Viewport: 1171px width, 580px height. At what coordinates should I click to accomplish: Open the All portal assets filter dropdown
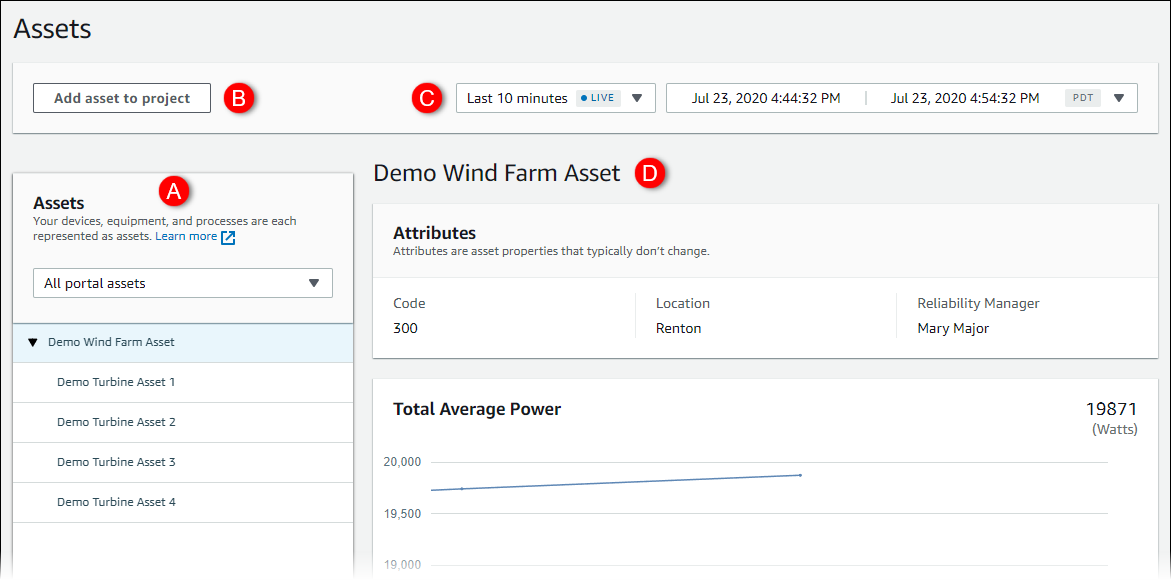click(x=182, y=283)
